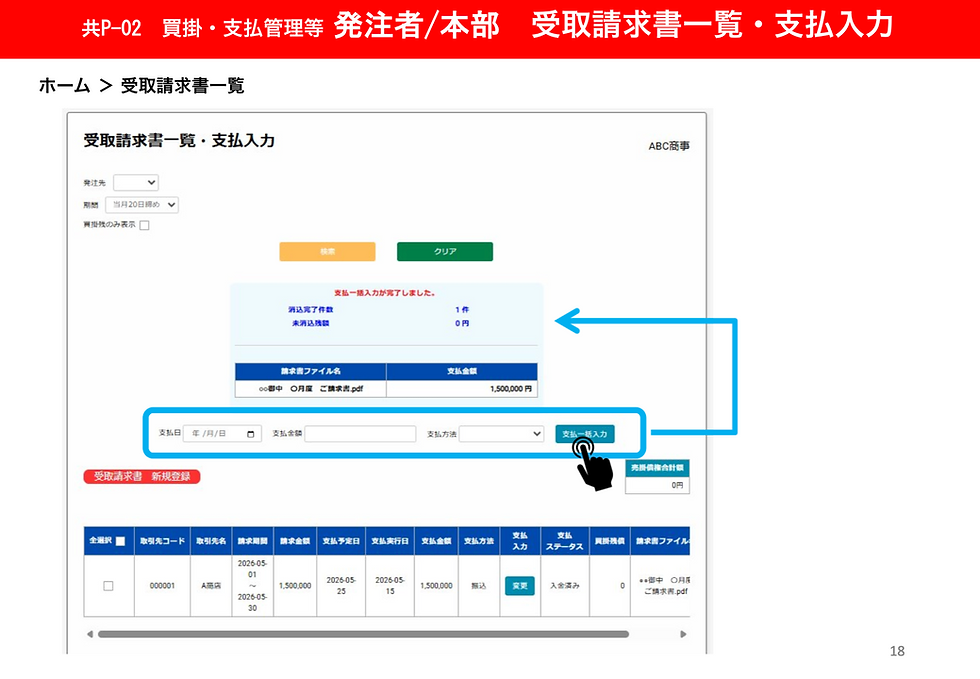Click ホーム breadcrumb link
The height and width of the screenshot is (679, 980).
pos(64,86)
